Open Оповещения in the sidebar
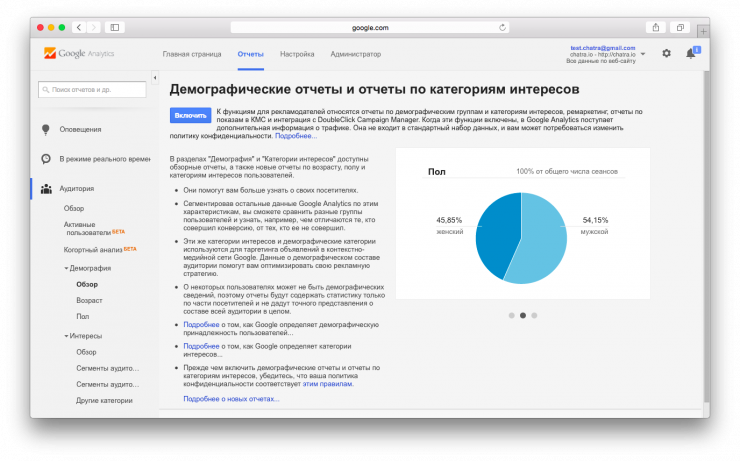Viewport: 740px width, 461px height. 80,129
